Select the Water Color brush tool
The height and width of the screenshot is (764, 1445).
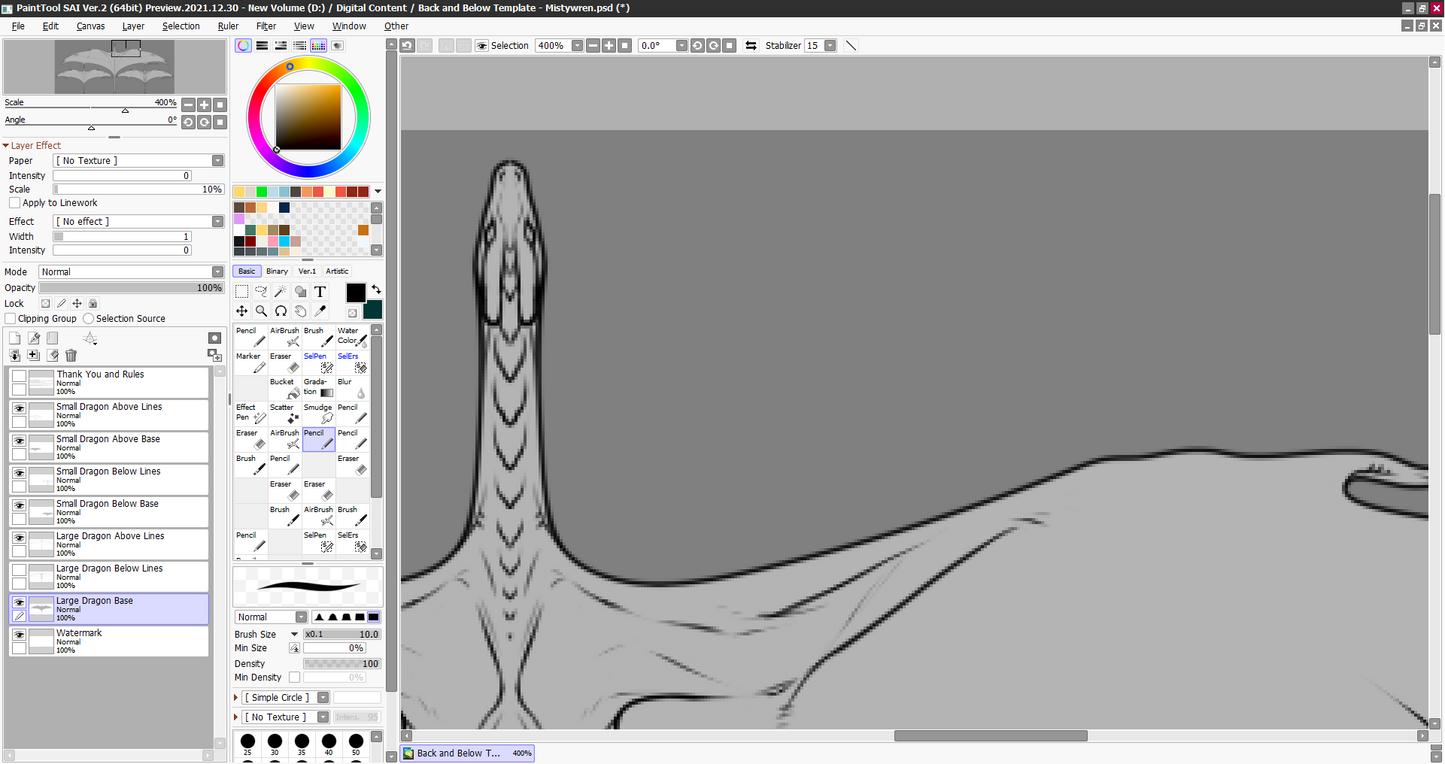click(353, 338)
